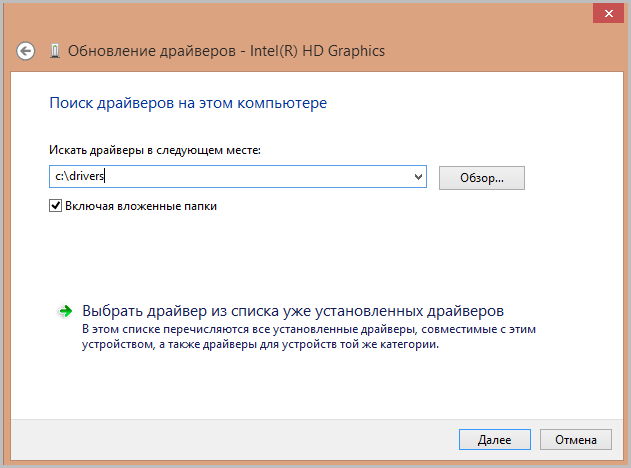Open Выбрать драйвер из списка уже установленных драйверов
The height and width of the screenshot is (468, 631).
(293, 311)
